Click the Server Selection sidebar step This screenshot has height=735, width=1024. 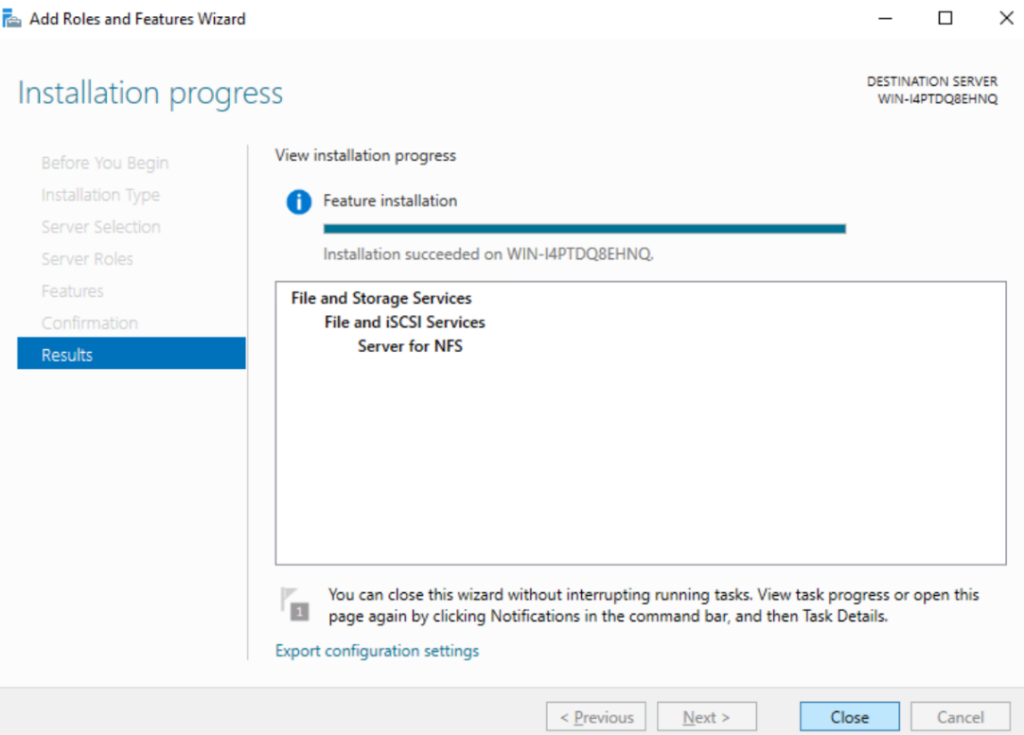tap(100, 226)
